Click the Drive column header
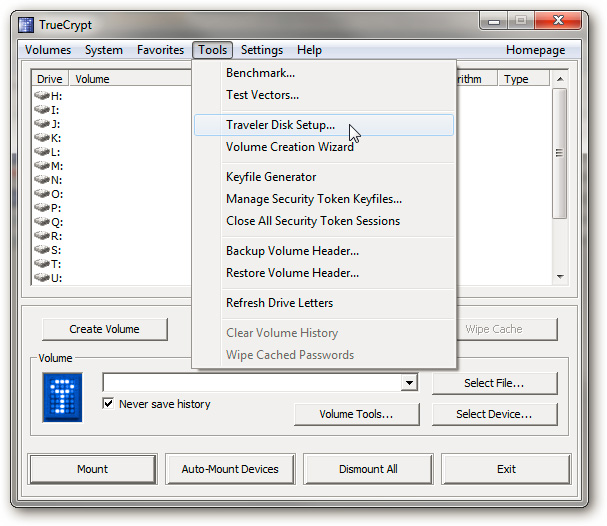The width and height of the screenshot is (607, 526). pos(50,79)
